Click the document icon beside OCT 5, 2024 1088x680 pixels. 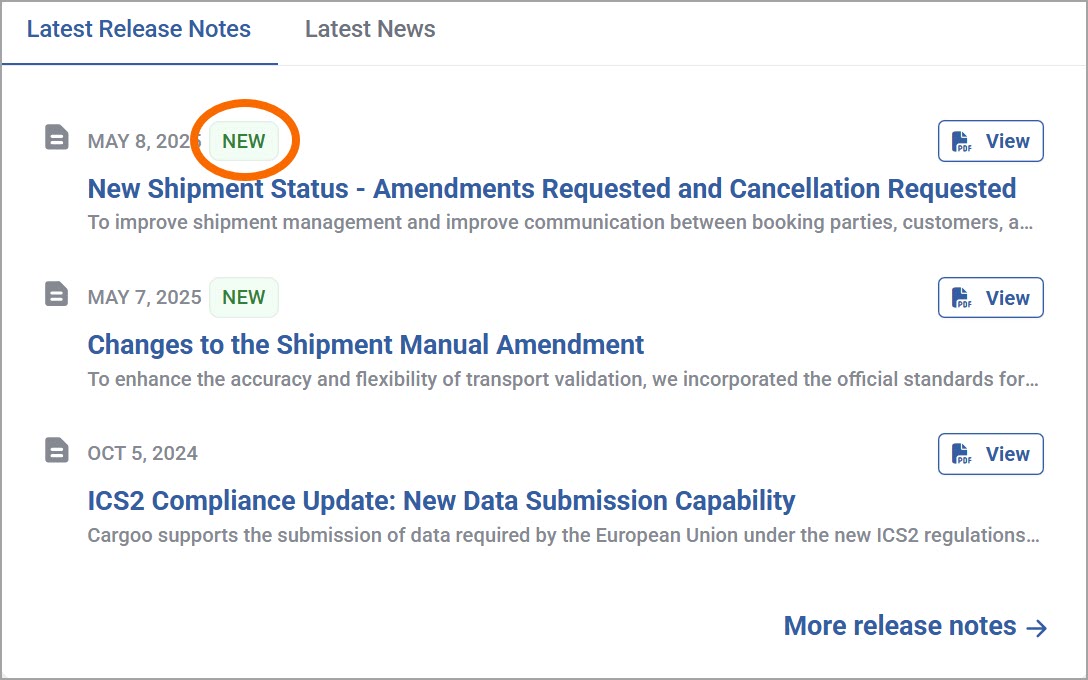pos(57,450)
